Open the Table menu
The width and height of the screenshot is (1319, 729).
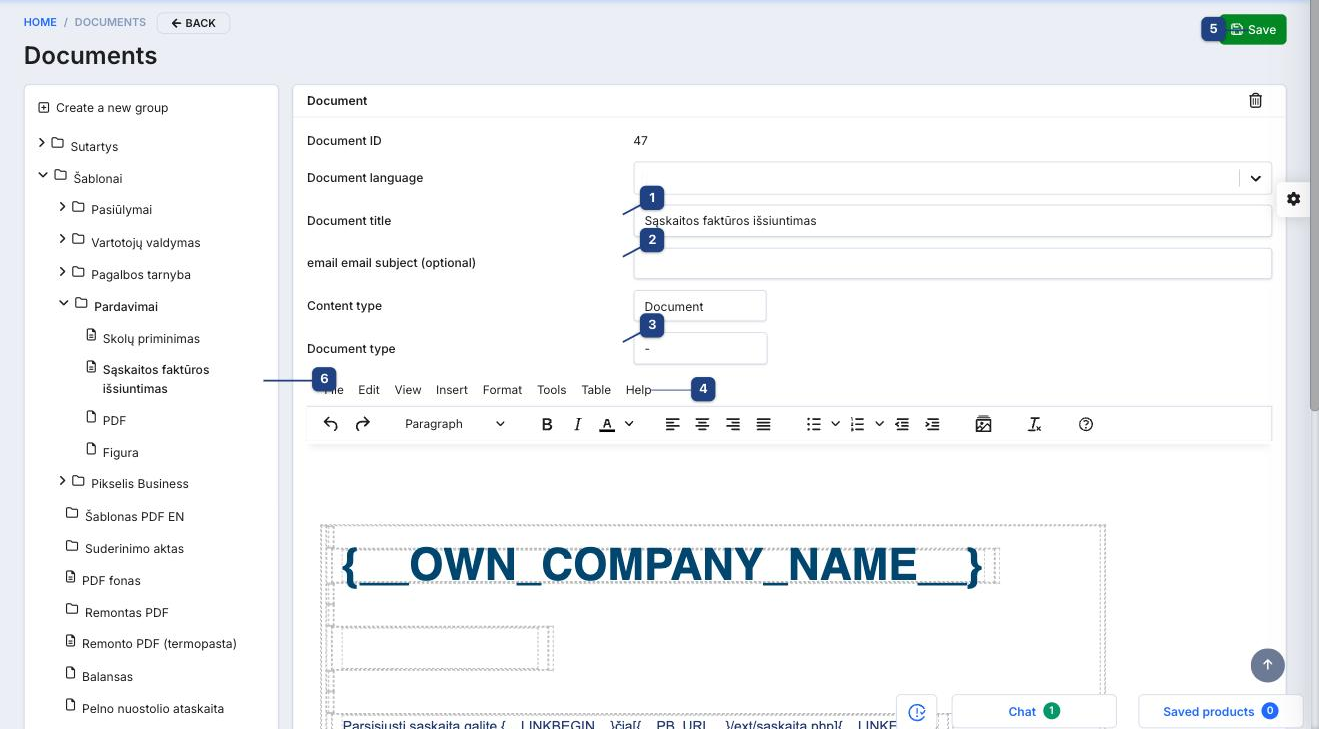tap(596, 390)
